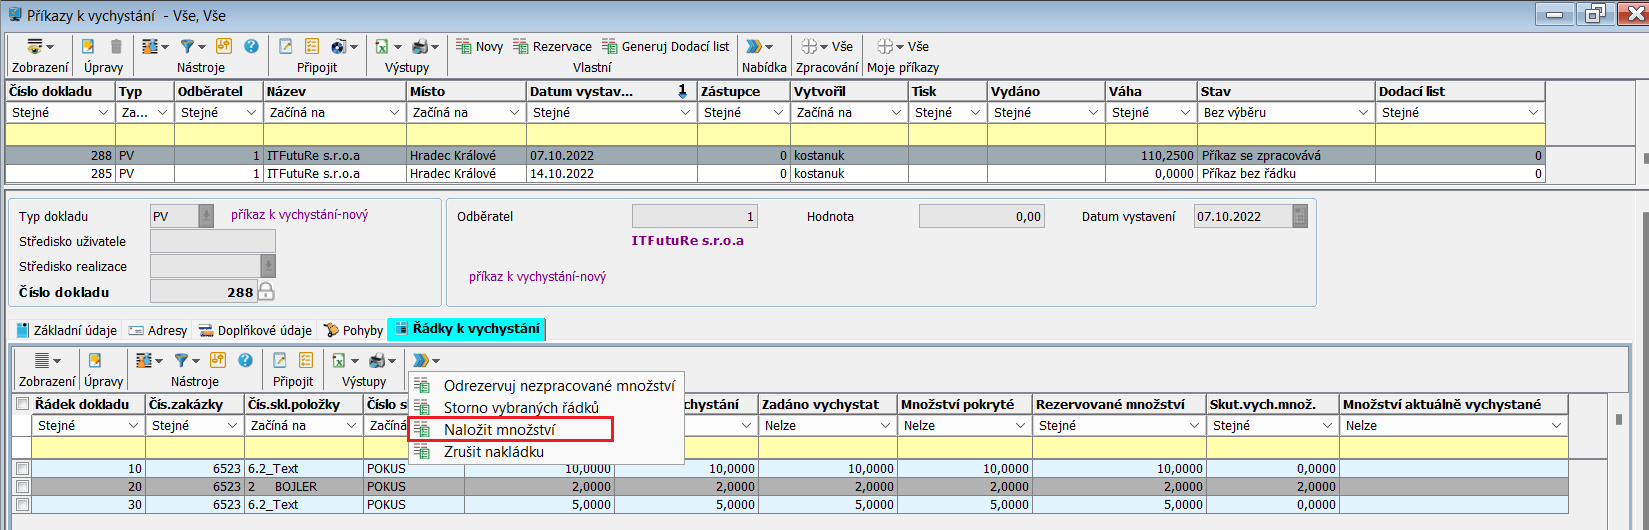The width and height of the screenshot is (1649, 530).
Task: Click the printer icon in top Výstupy group
Action: point(420,47)
